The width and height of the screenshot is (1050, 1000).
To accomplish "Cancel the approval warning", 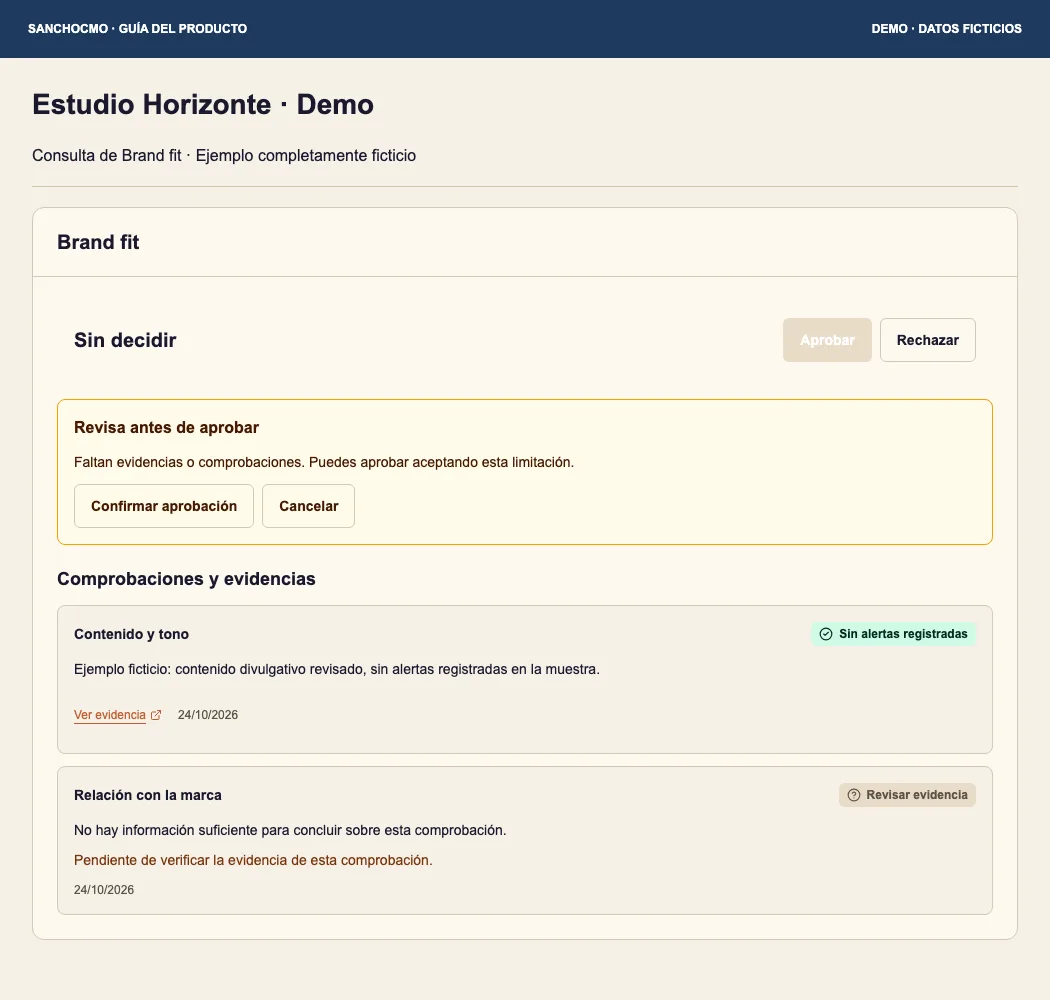I will pyautogui.click(x=309, y=506).
